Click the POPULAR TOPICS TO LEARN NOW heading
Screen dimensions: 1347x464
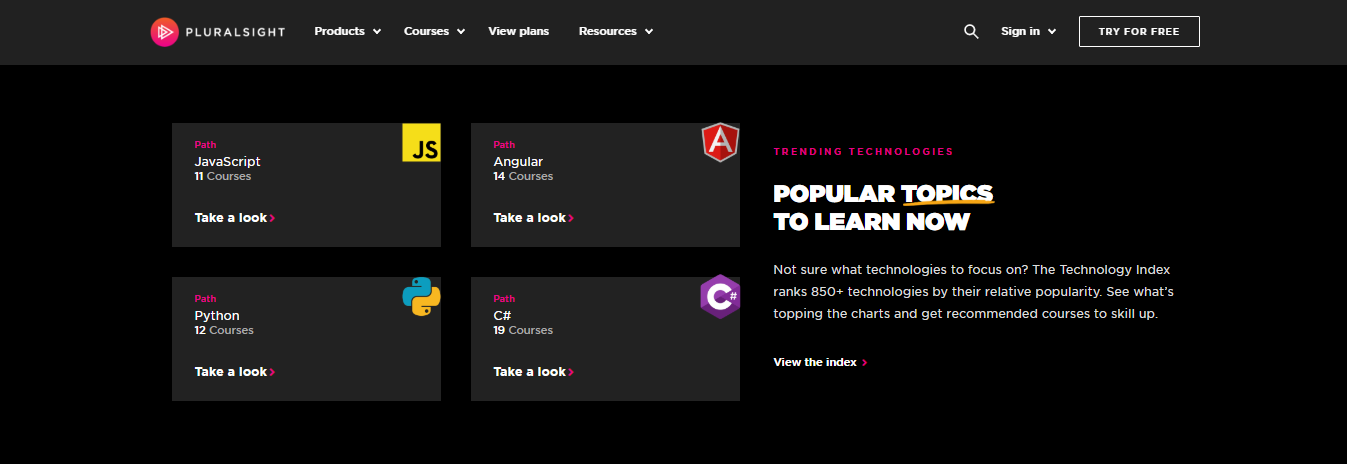click(883, 207)
